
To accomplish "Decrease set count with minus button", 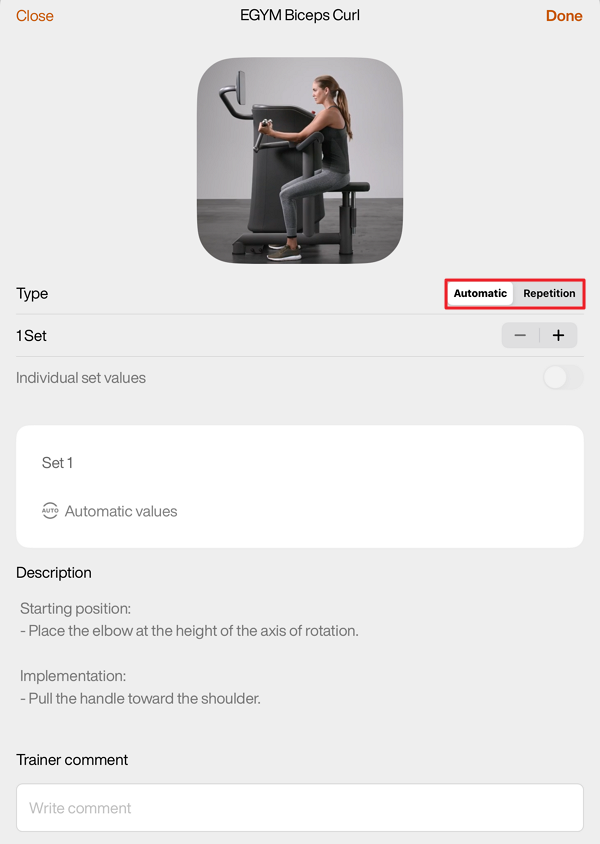I will tap(520, 336).
